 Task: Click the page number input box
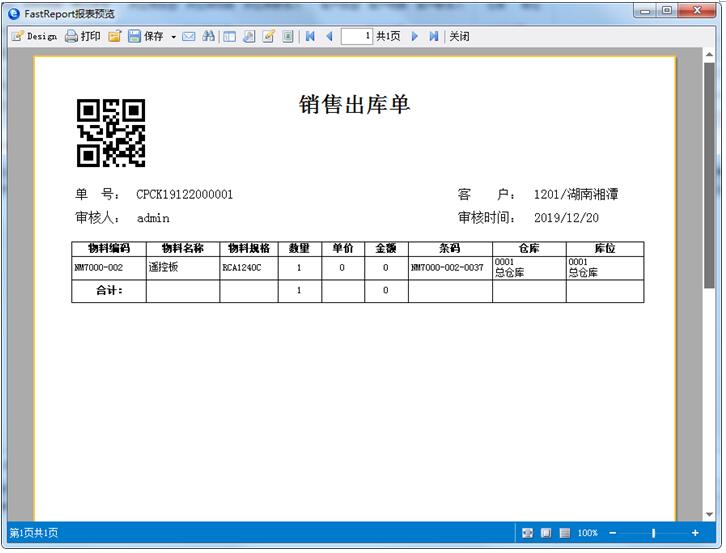tap(357, 36)
